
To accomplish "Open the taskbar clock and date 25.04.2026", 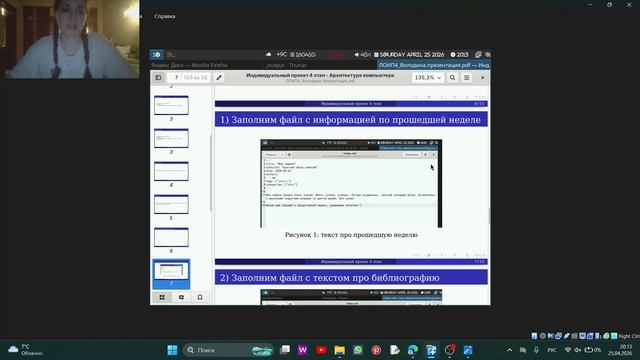I will click(x=620, y=350).
